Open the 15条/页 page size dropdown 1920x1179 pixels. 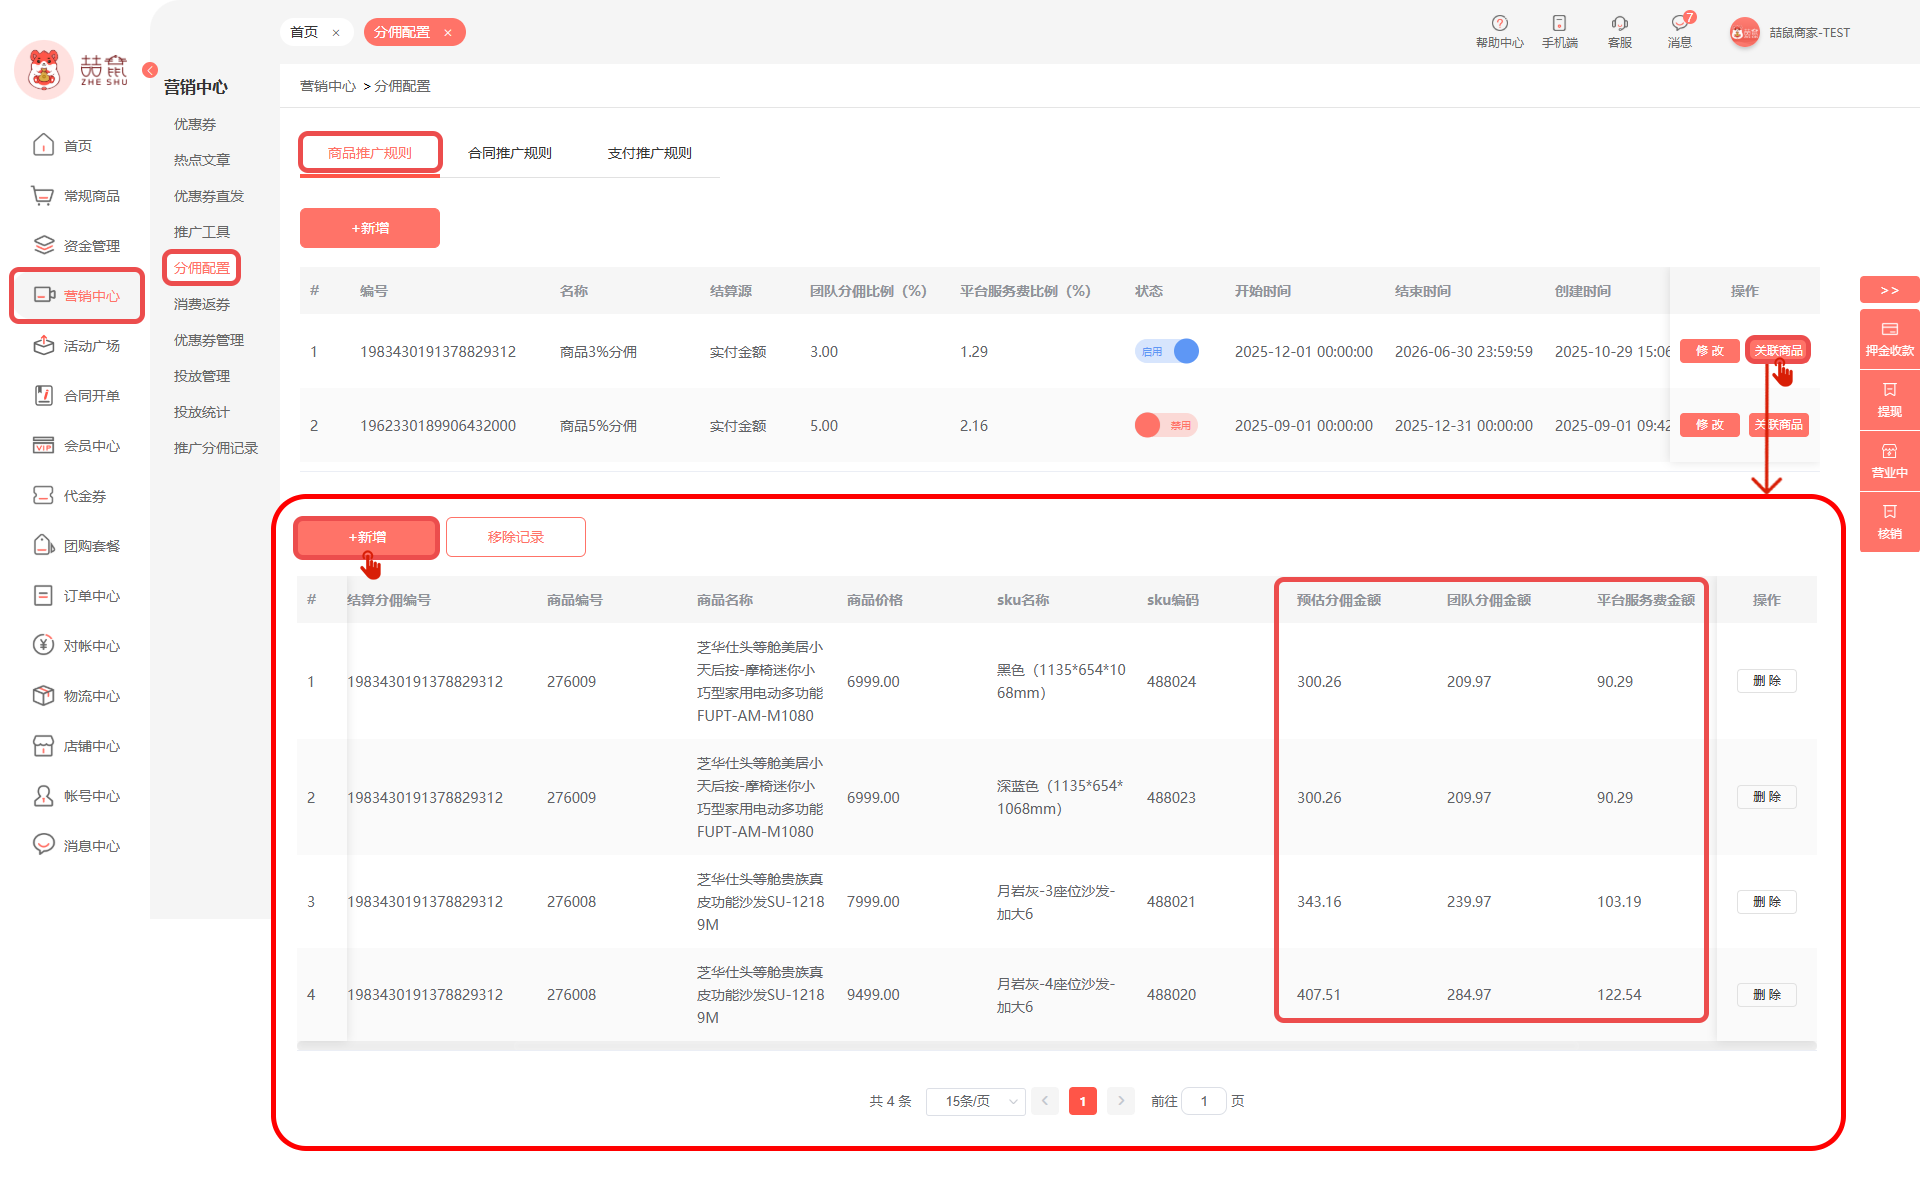(x=975, y=1101)
